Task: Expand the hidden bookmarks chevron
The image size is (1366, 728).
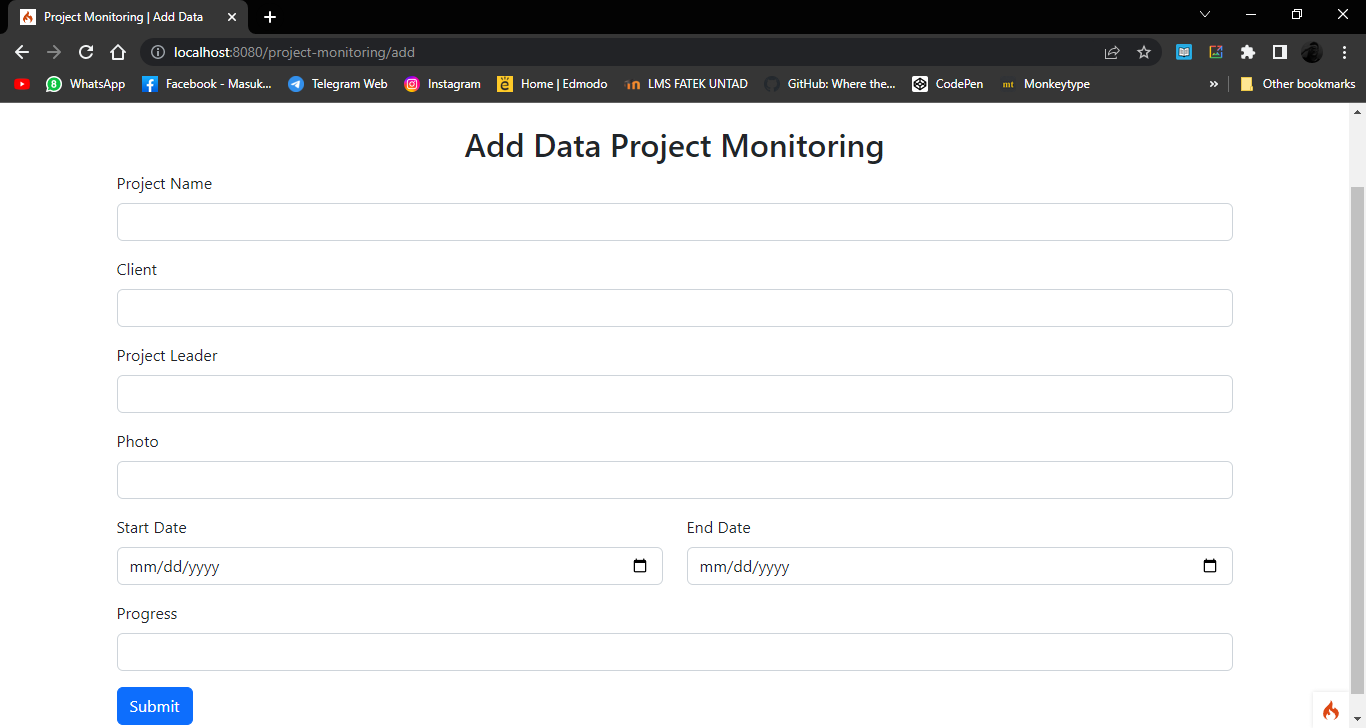Action: [1214, 84]
